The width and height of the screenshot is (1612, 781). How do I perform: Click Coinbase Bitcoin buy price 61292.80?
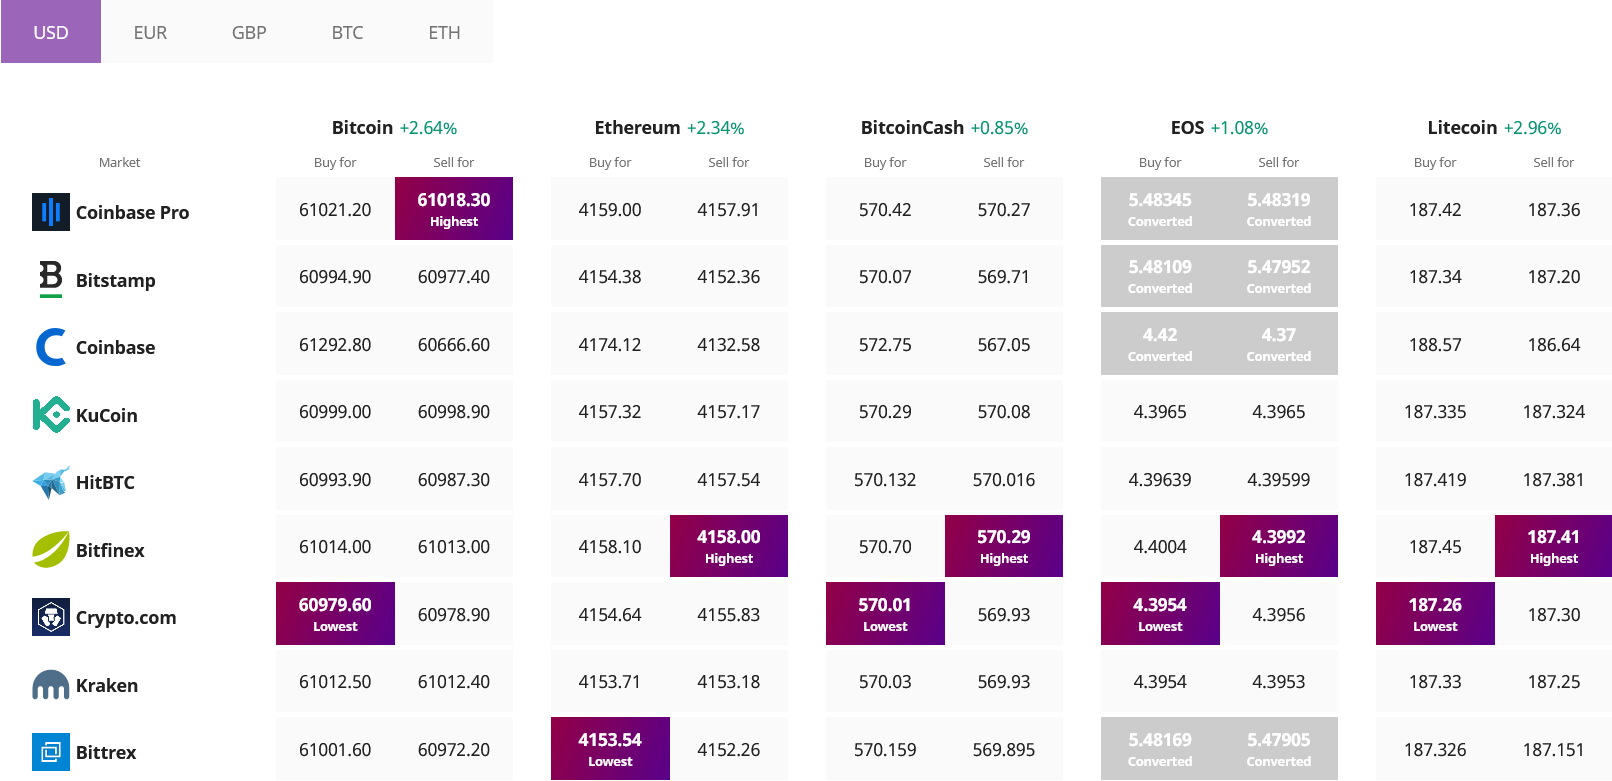335,344
